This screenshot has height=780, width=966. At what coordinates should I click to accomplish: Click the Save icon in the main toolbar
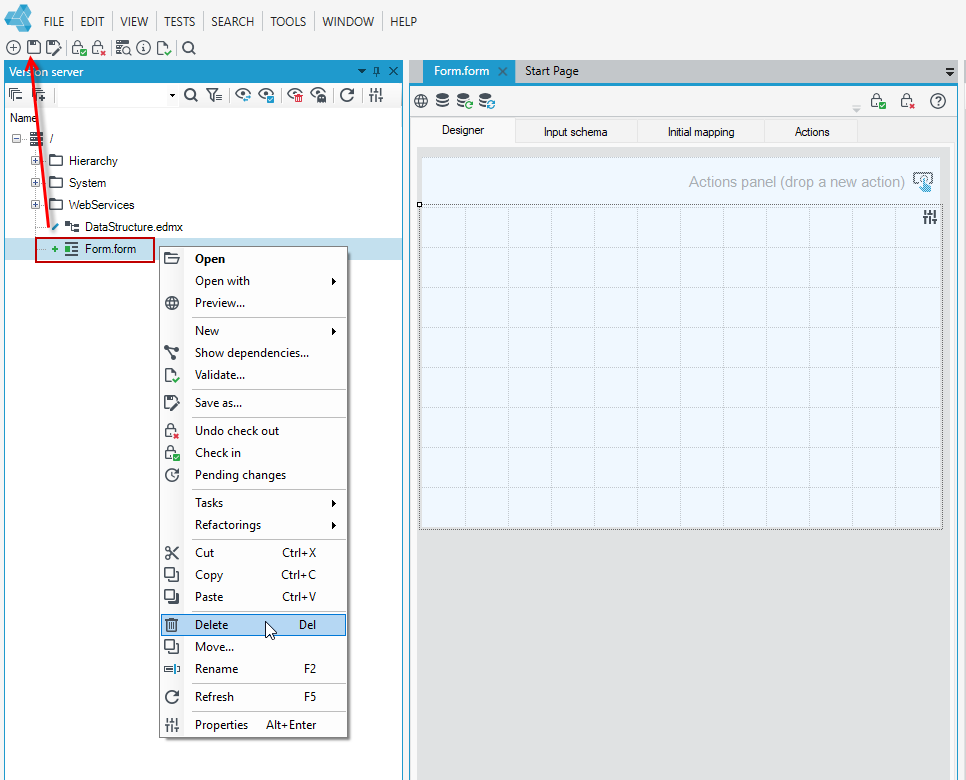pyautogui.click(x=33, y=47)
